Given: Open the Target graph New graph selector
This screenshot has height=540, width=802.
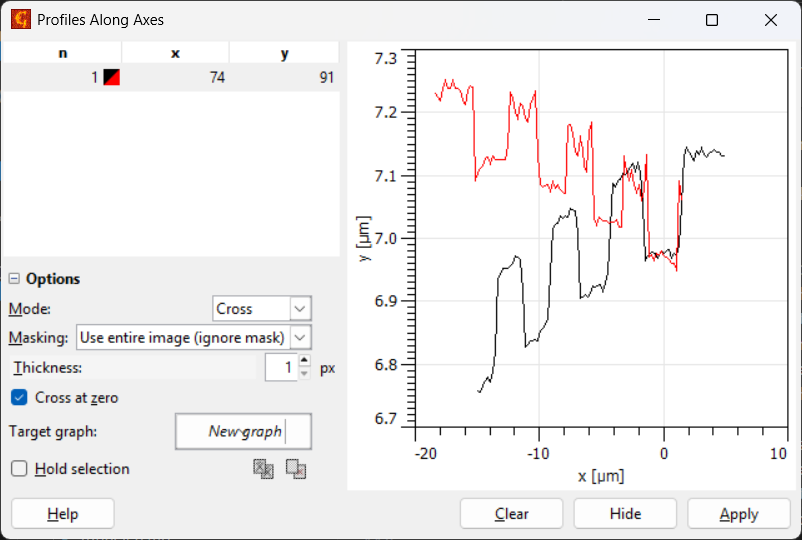Looking at the screenshot, I should pyautogui.click(x=243, y=432).
